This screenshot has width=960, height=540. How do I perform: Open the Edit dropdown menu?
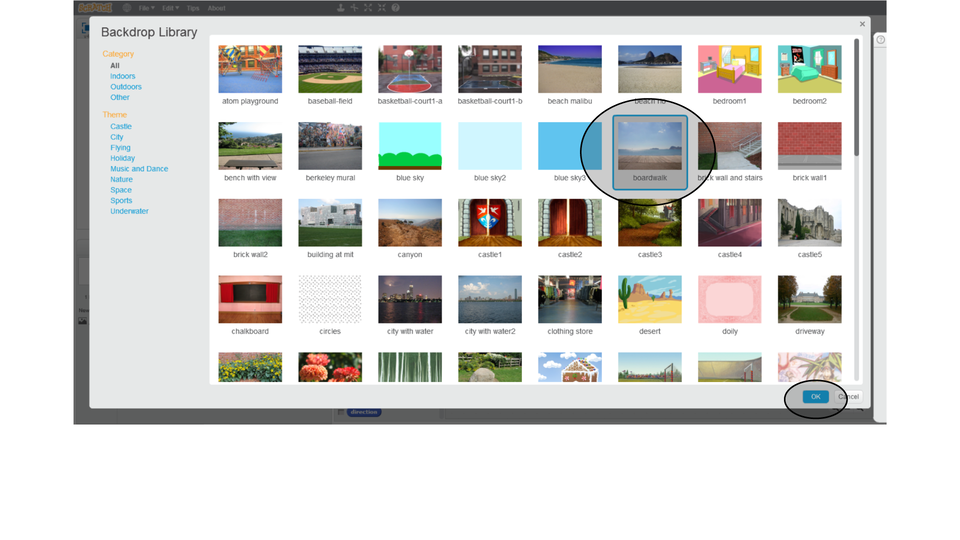(172, 8)
